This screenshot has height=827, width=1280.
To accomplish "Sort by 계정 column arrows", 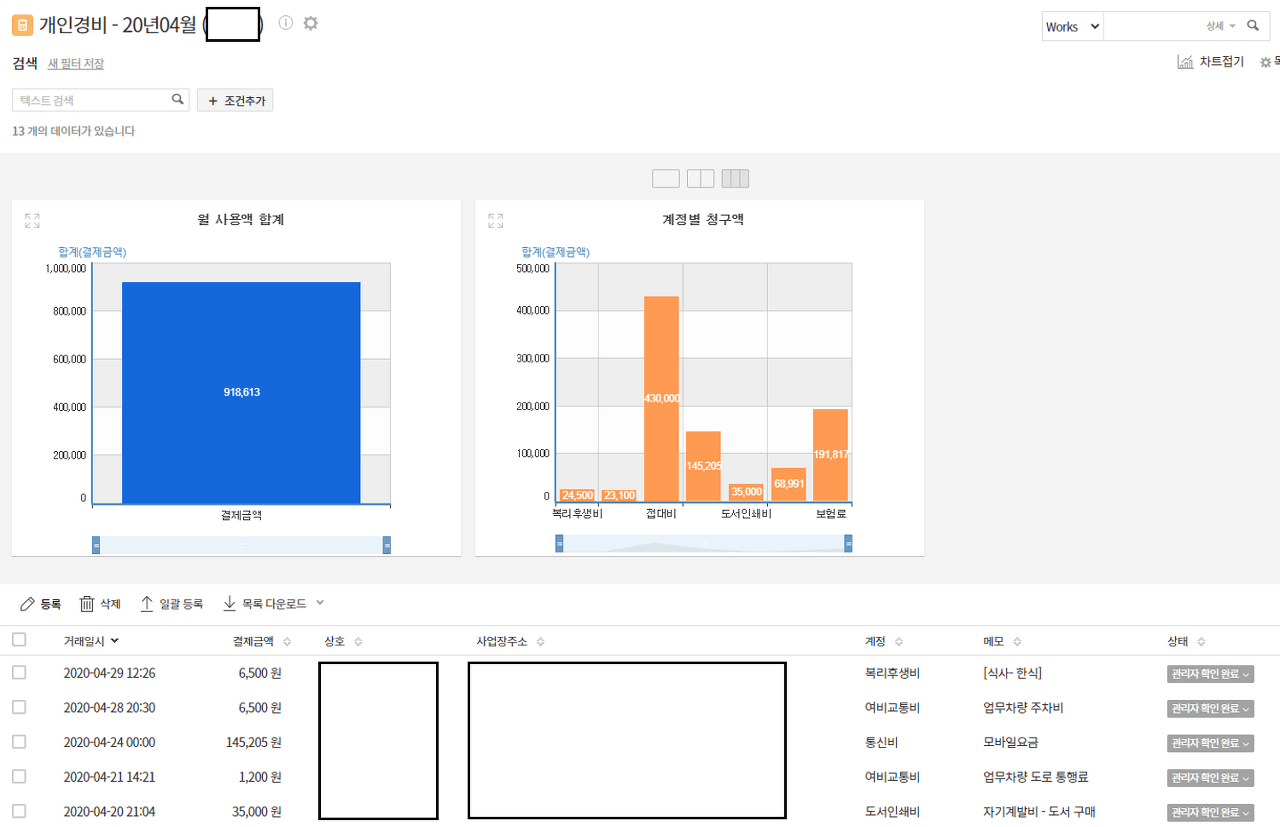I will click(x=898, y=642).
